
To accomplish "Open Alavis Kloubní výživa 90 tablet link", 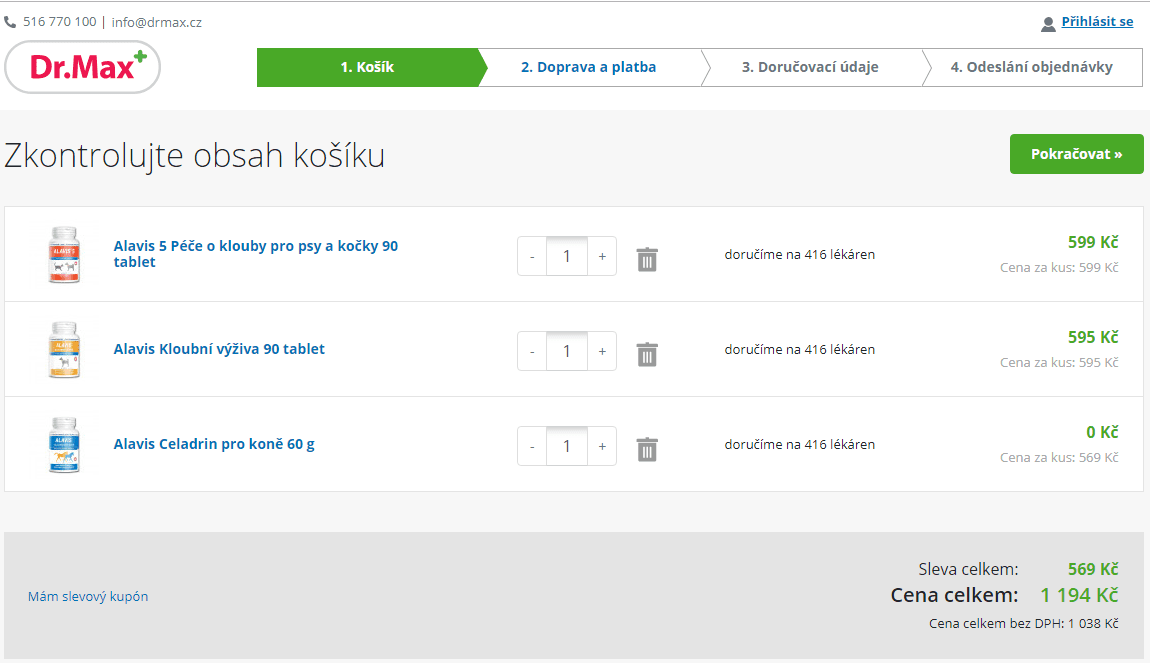I will (219, 349).
